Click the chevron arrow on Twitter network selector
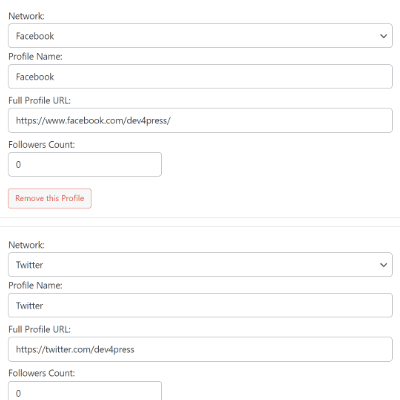Screen dimensions: 400x400 (384, 265)
